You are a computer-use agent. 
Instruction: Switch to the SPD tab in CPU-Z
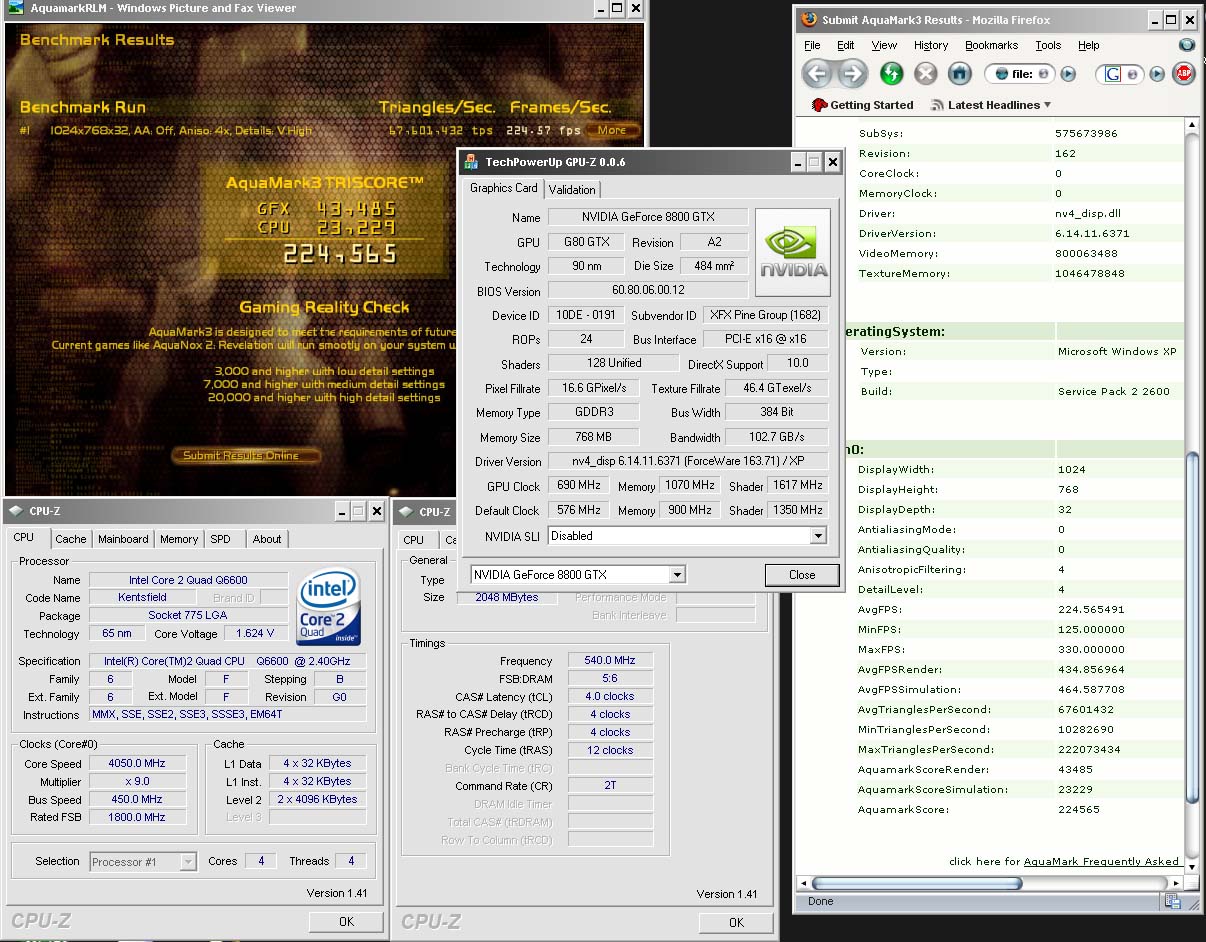tap(221, 539)
